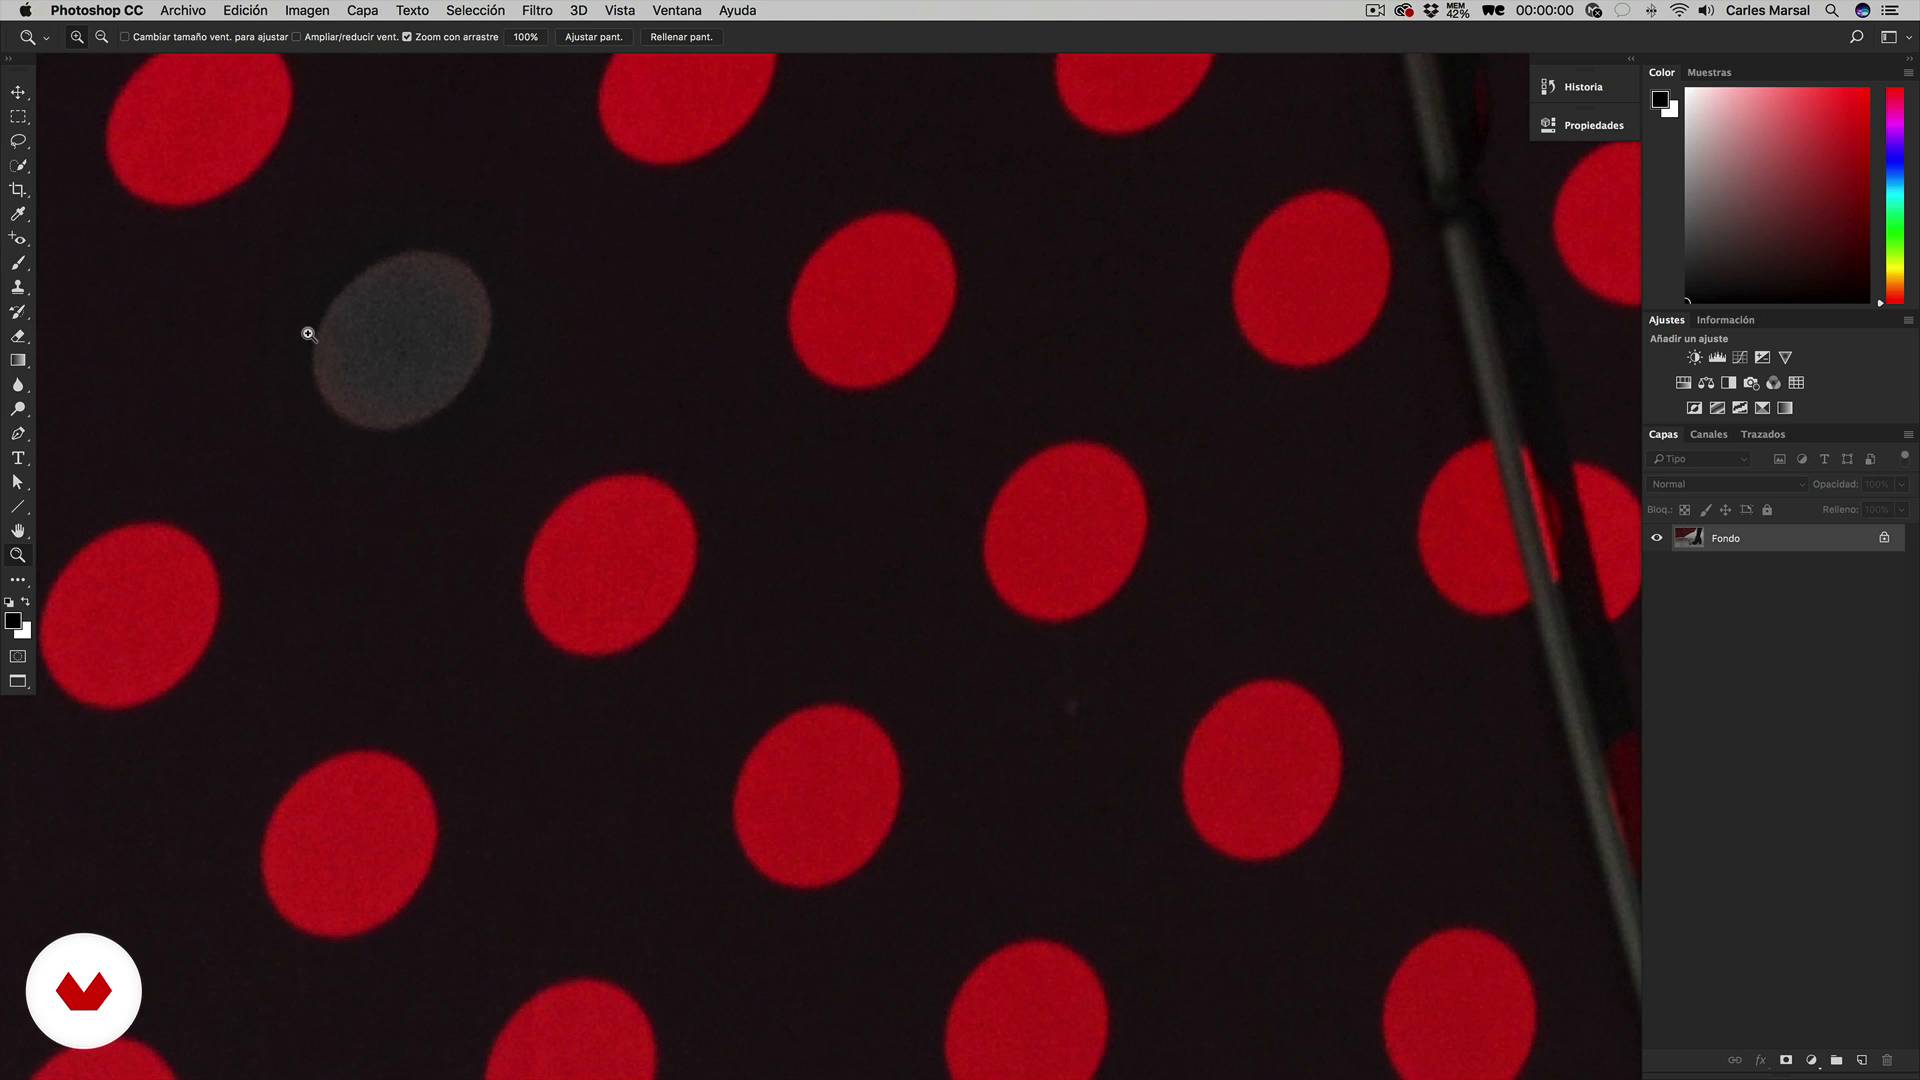This screenshot has width=1920, height=1080.
Task: Select the Brush tool
Action: 18,263
